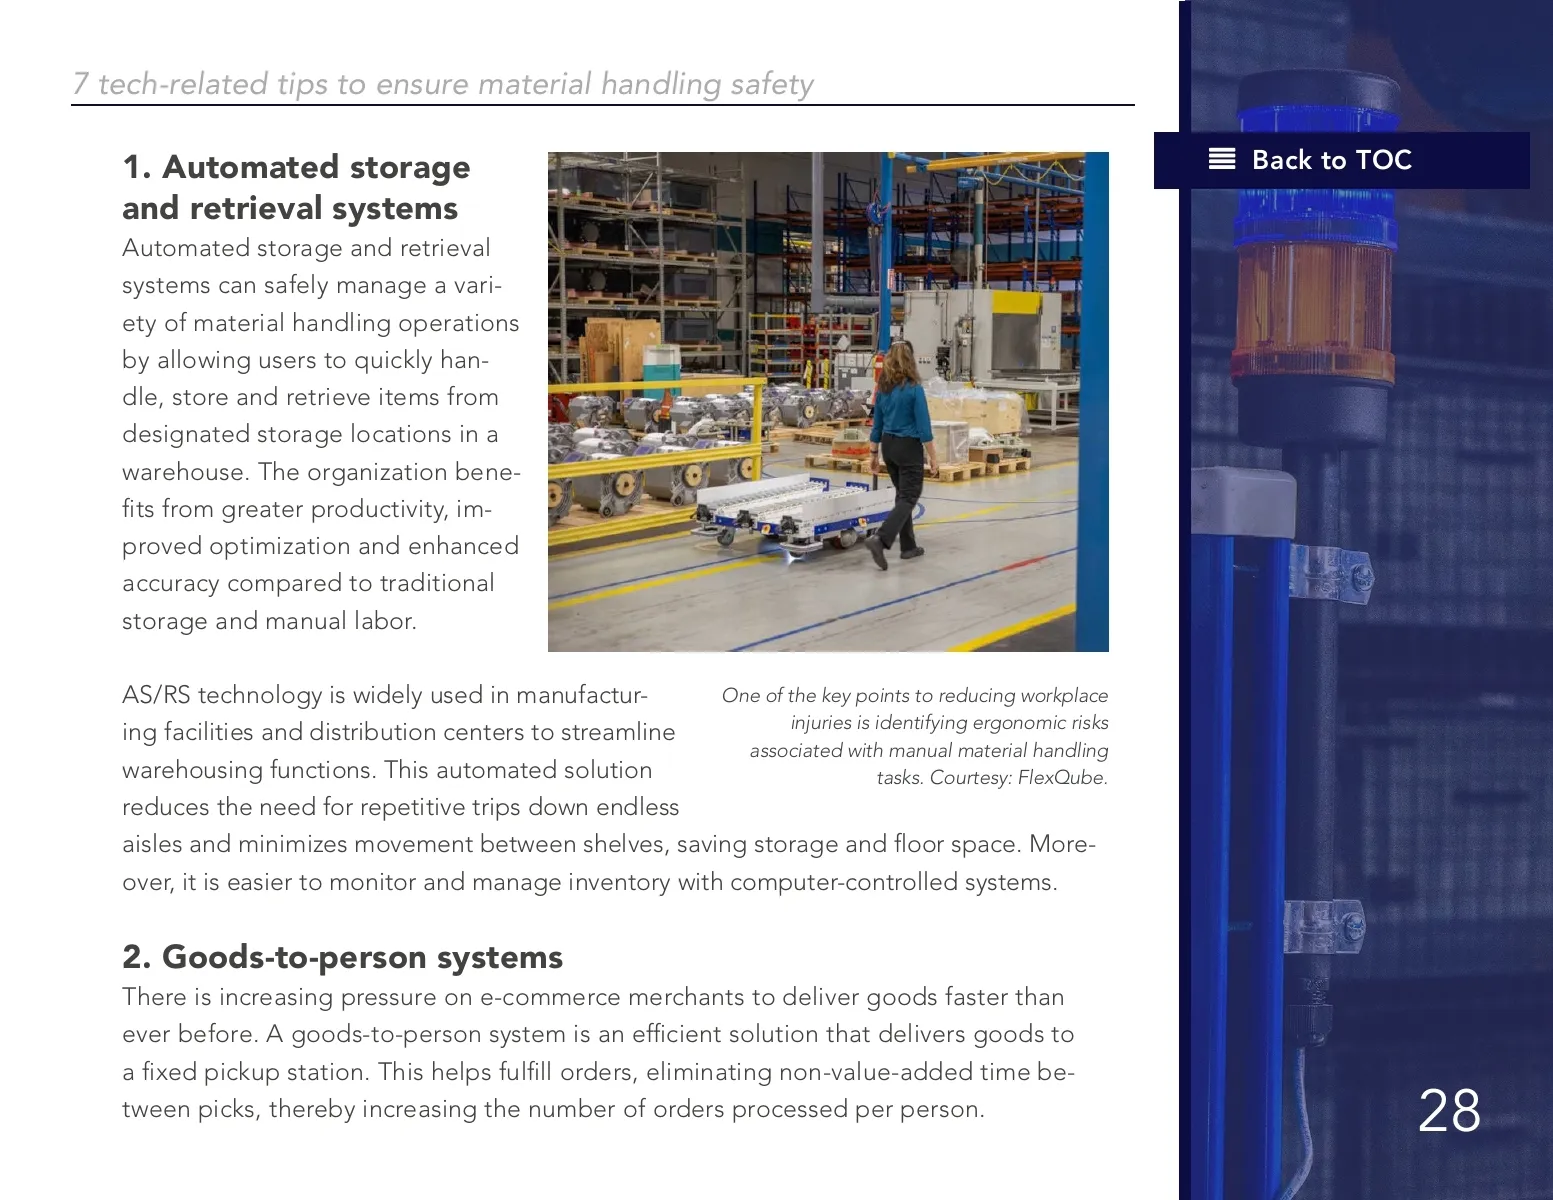Click the orange beacon light in sidebar
Viewport: 1553px width, 1200px height.
[1312, 310]
